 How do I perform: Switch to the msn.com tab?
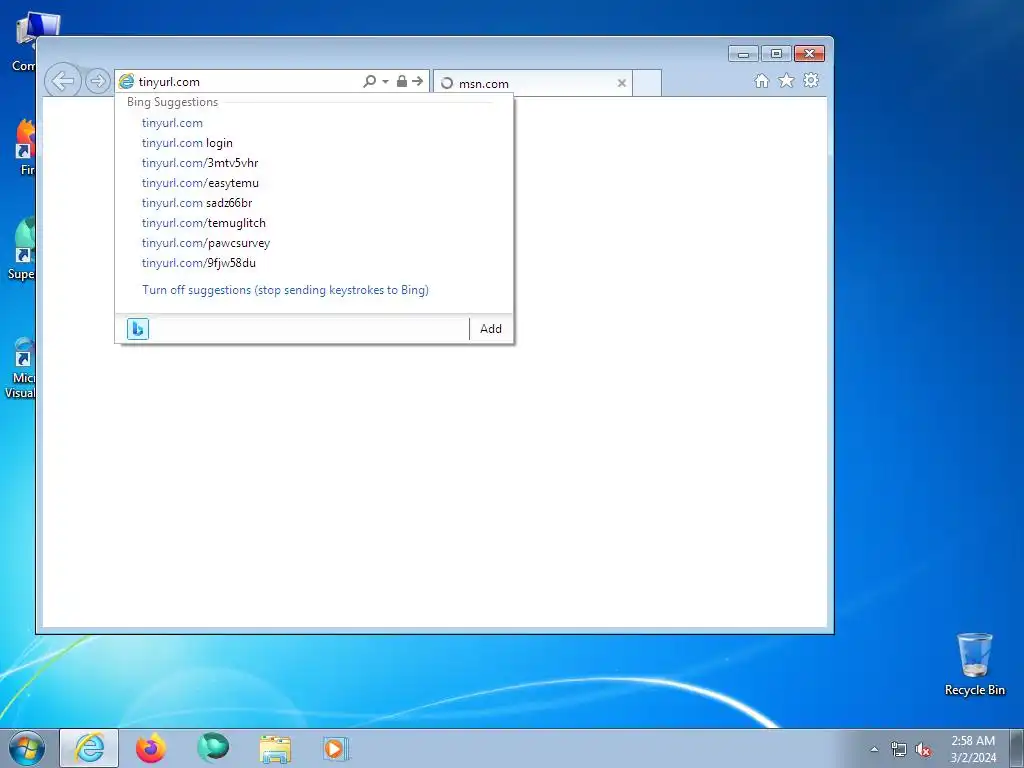coord(532,84)
